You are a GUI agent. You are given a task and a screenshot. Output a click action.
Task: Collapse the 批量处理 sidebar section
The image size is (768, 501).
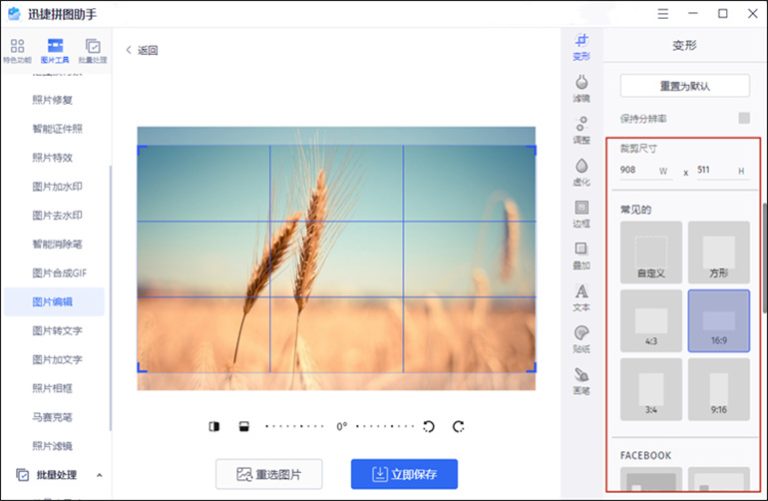point(99,475)
